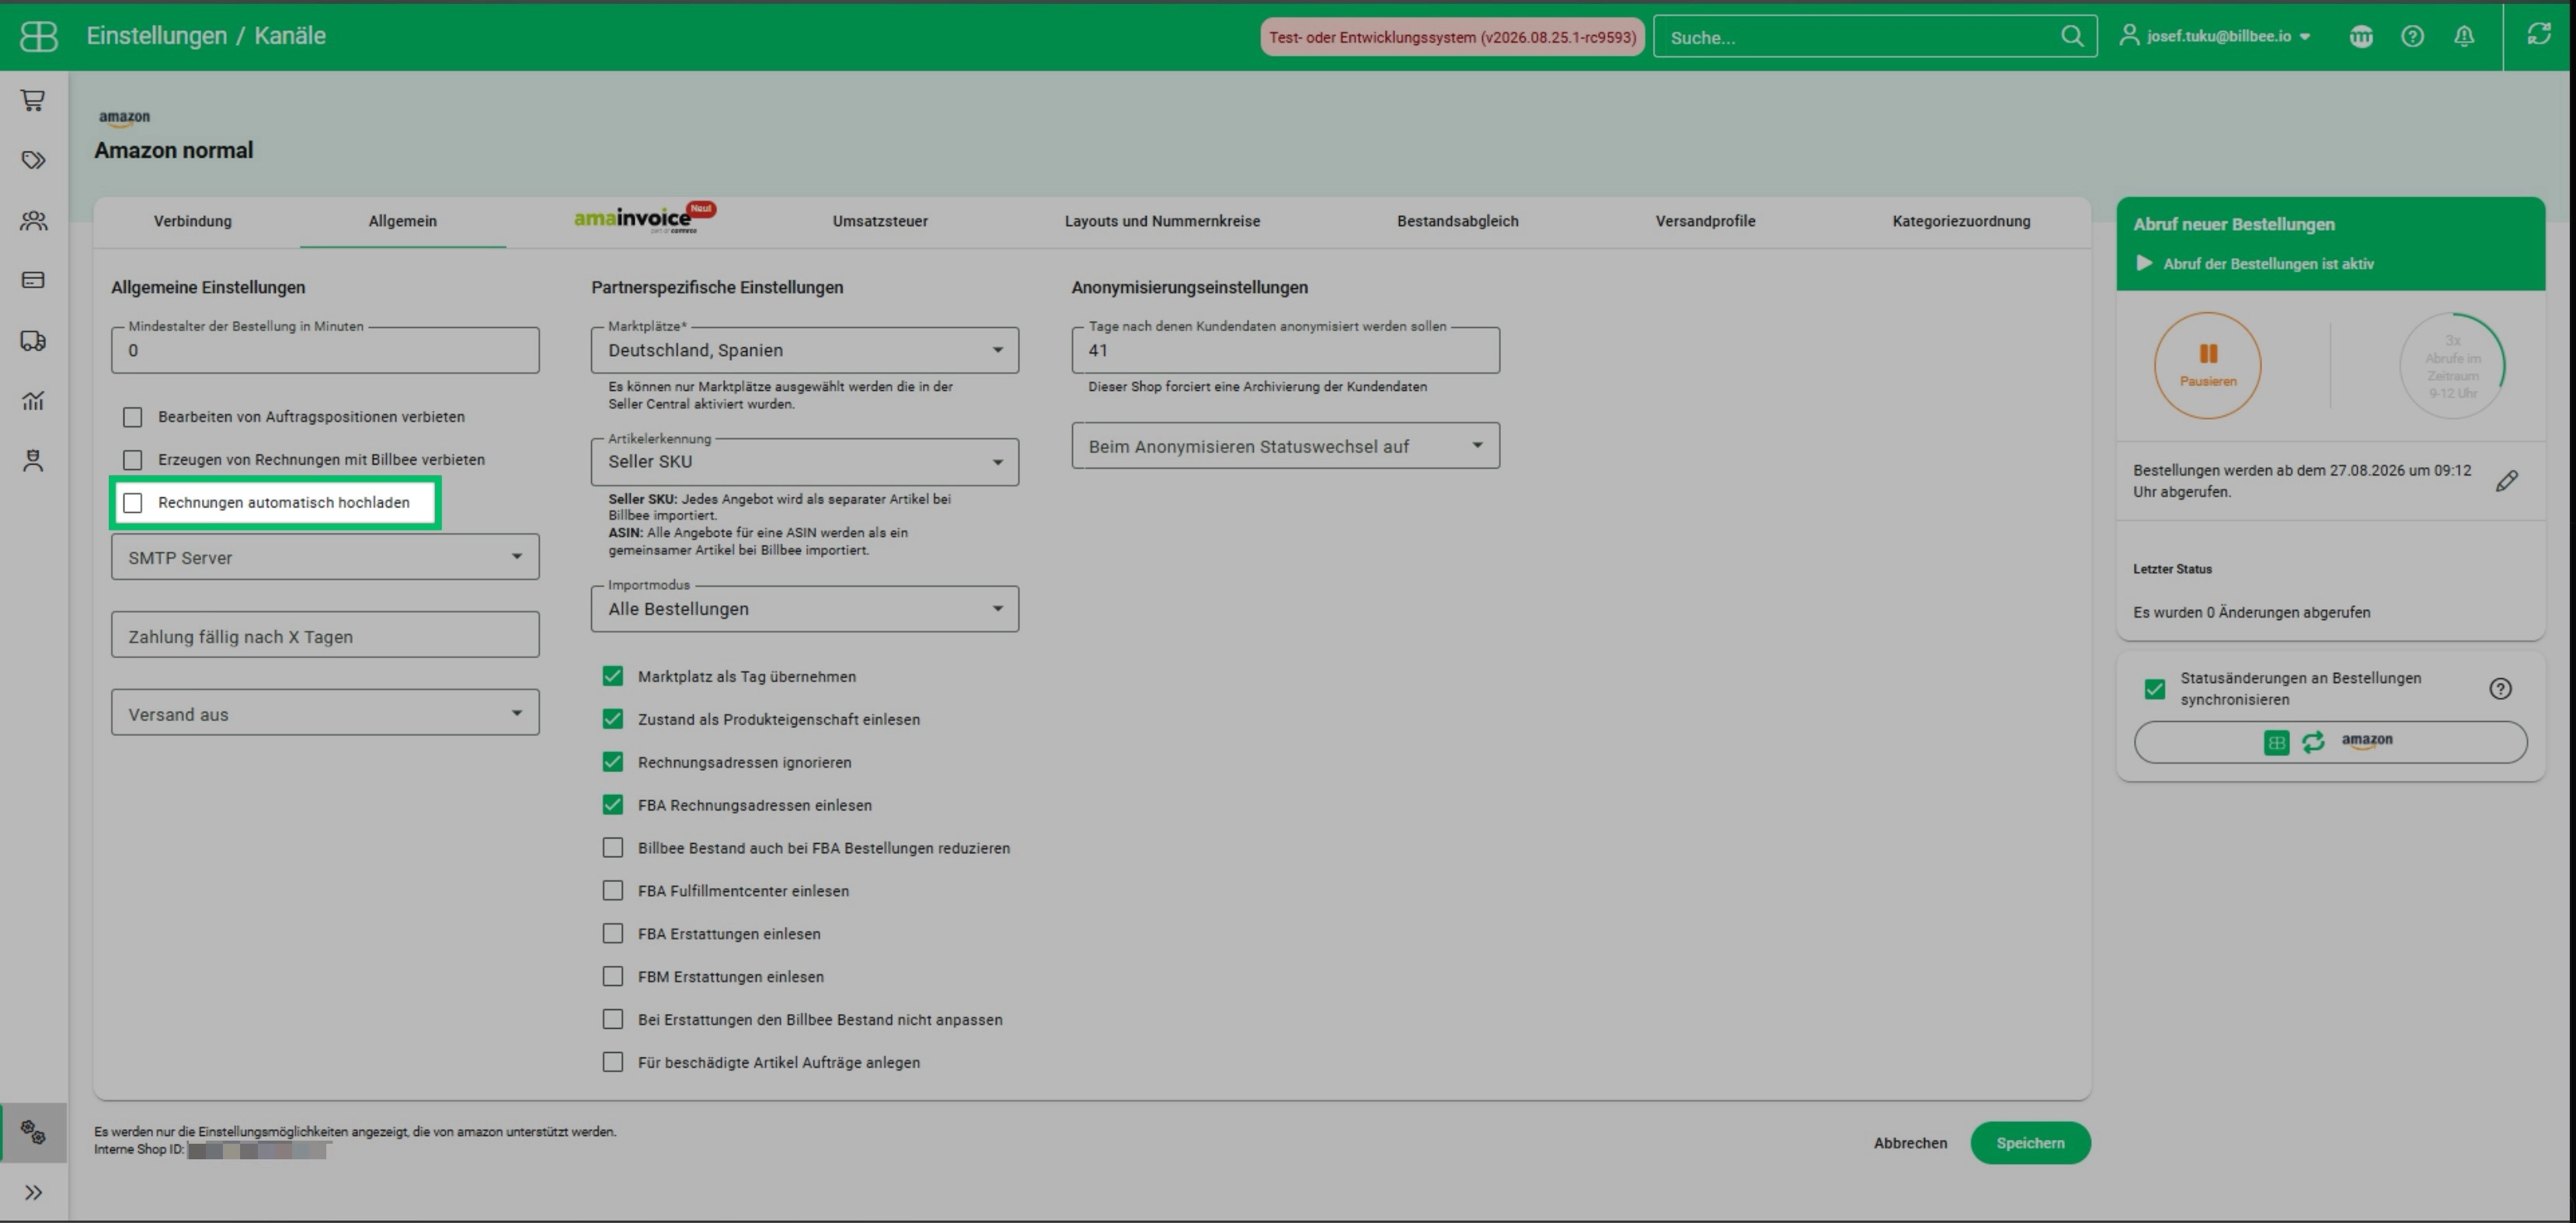This screenshot has width=2576, height=1223.
Task: Open the Marktplätze dropdown
Action: [805, 350]
